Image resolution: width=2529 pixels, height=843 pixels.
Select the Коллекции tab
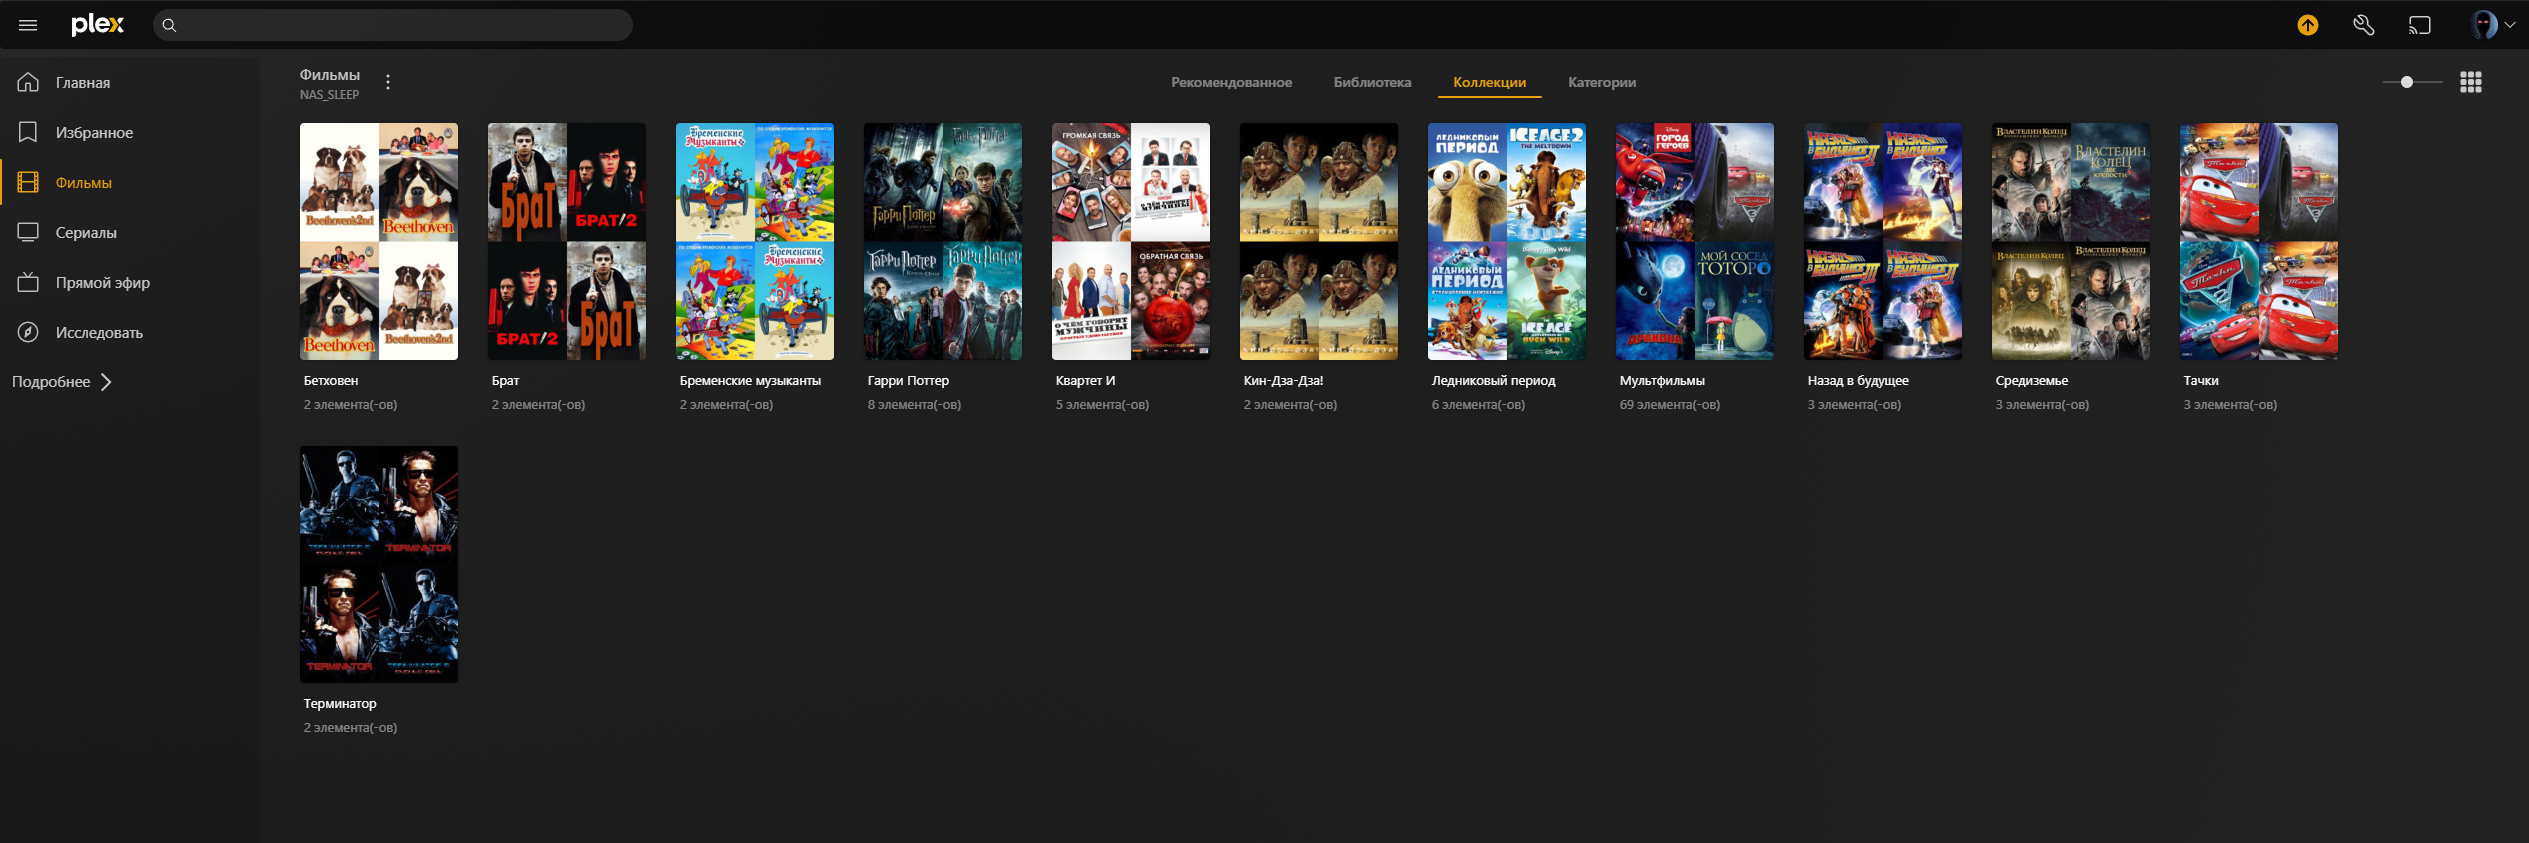coord(1489,82)
